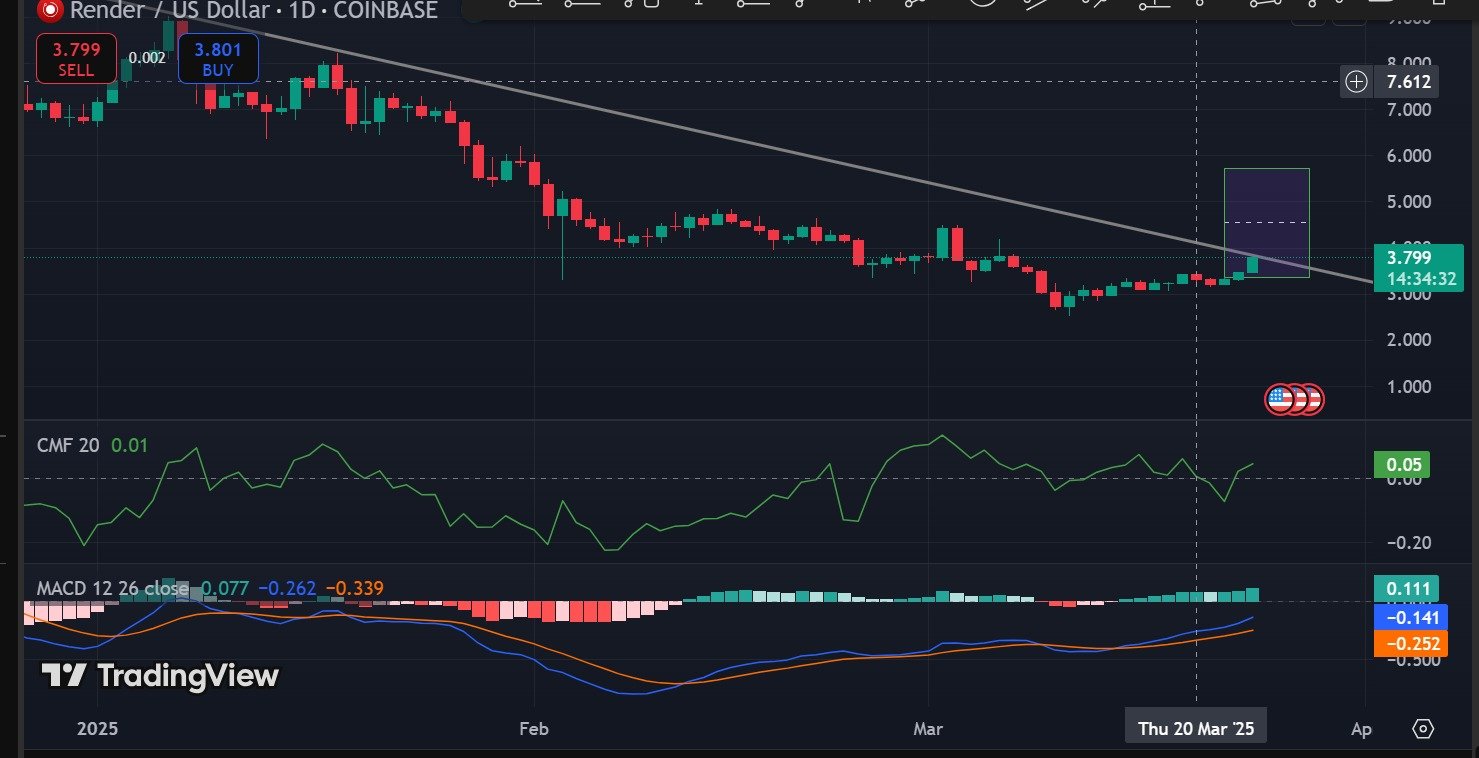The width and height of the screenshot is (1479, 758).
Task: Click the green 0.111 histogram value label
Action: click(1406, 589)
